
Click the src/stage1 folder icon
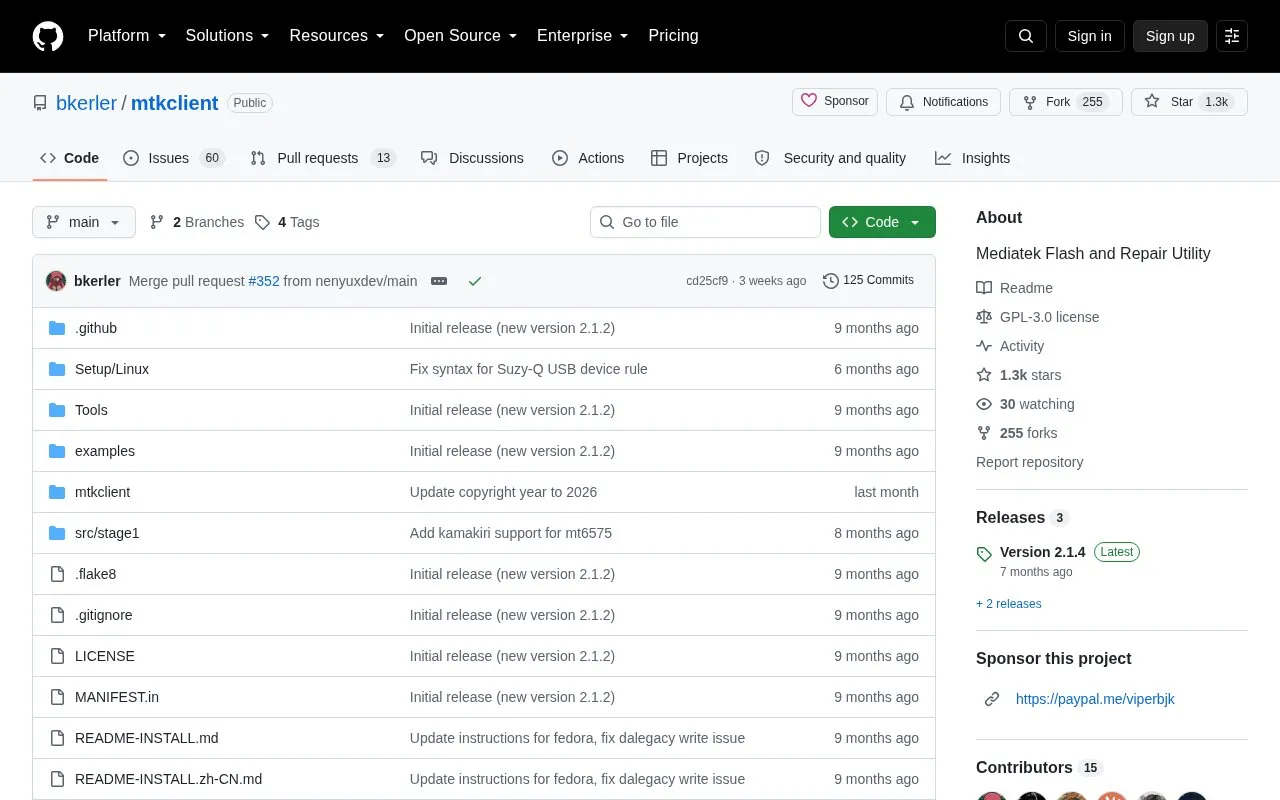pos(57,533)
